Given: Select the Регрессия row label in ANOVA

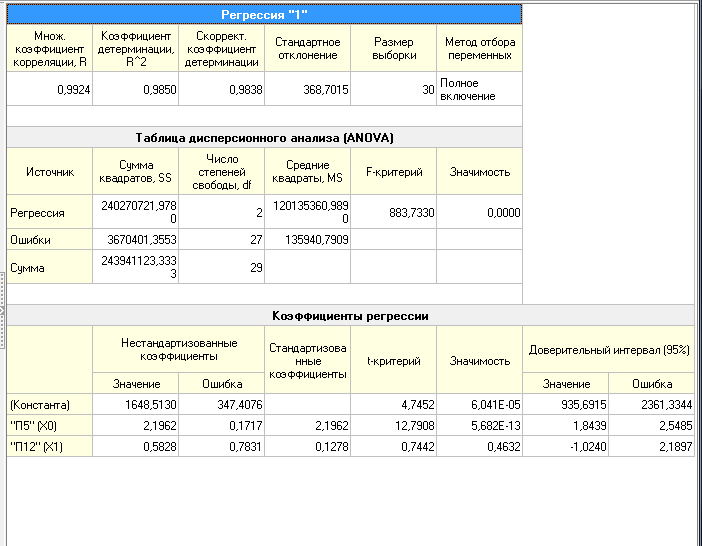Looking at the screenshot, I should pos(50,212).
